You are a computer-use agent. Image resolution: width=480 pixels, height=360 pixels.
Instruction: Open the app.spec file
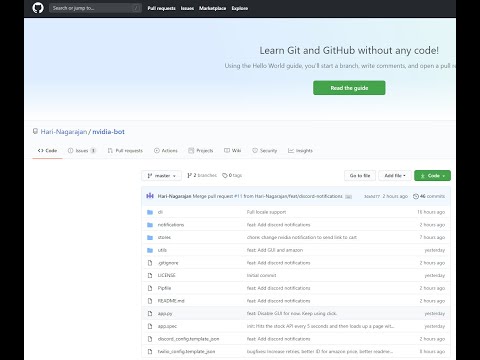[x=167, y=326]
